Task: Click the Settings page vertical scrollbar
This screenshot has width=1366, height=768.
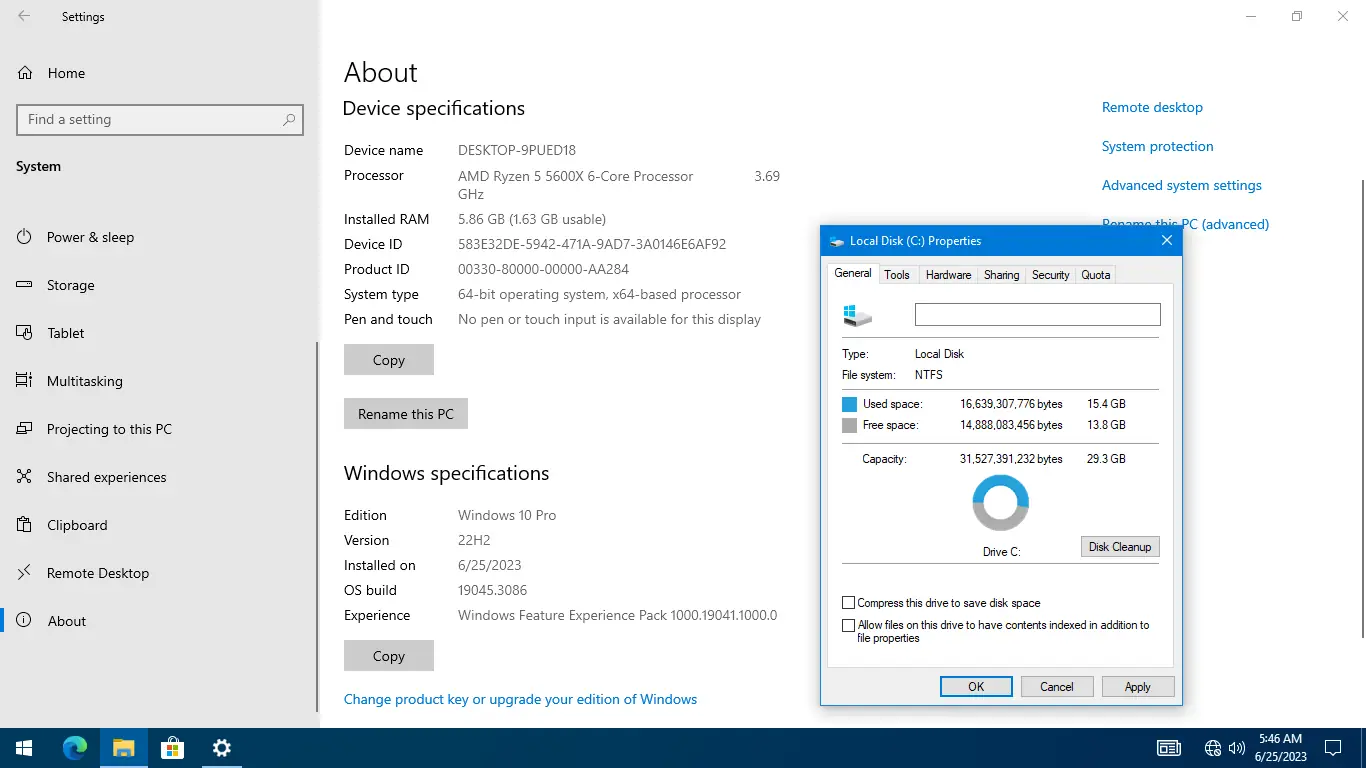Action: coord(1362,408)
